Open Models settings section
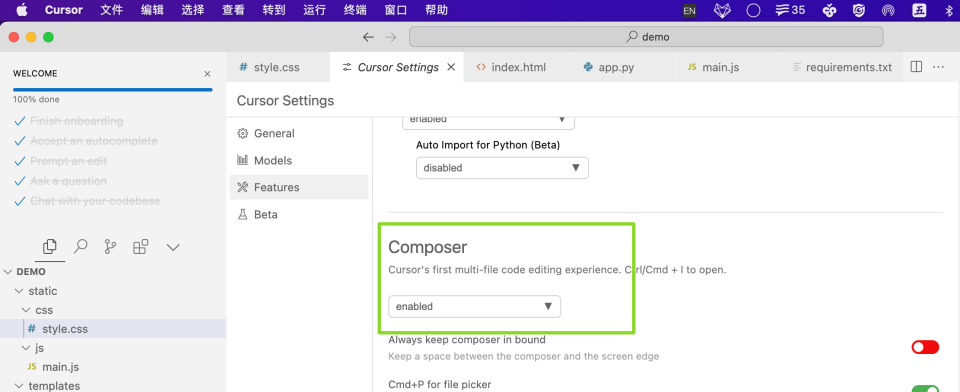This screenshot has height=392, width=960. point(299,160)
